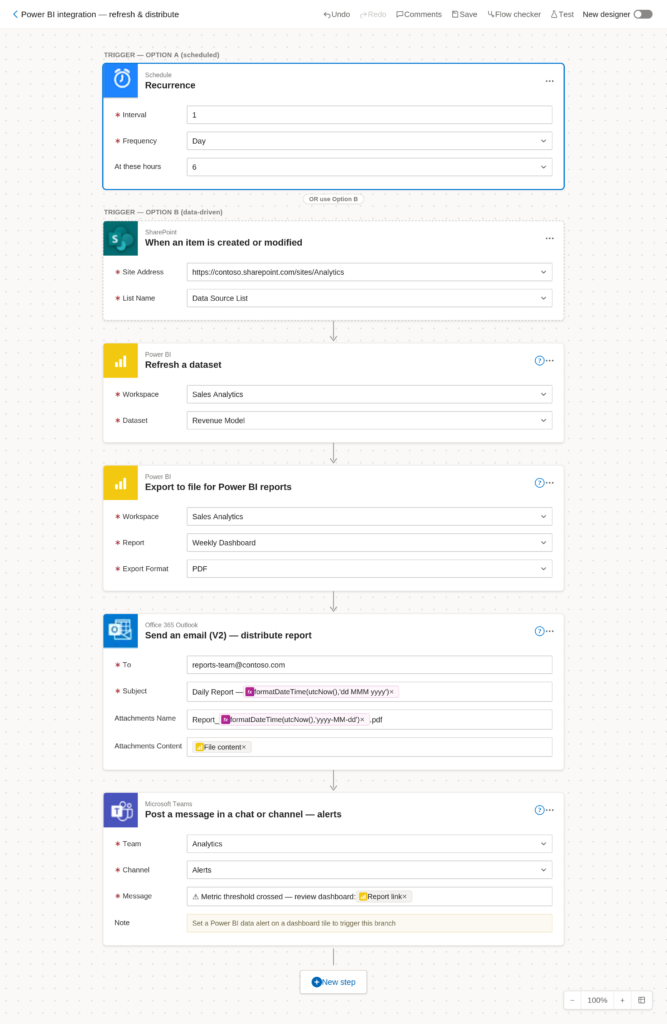The height and width of the screenshot is (1024, 667).
Task: Open help for Send an email step
Action: [x=539, y=631]
